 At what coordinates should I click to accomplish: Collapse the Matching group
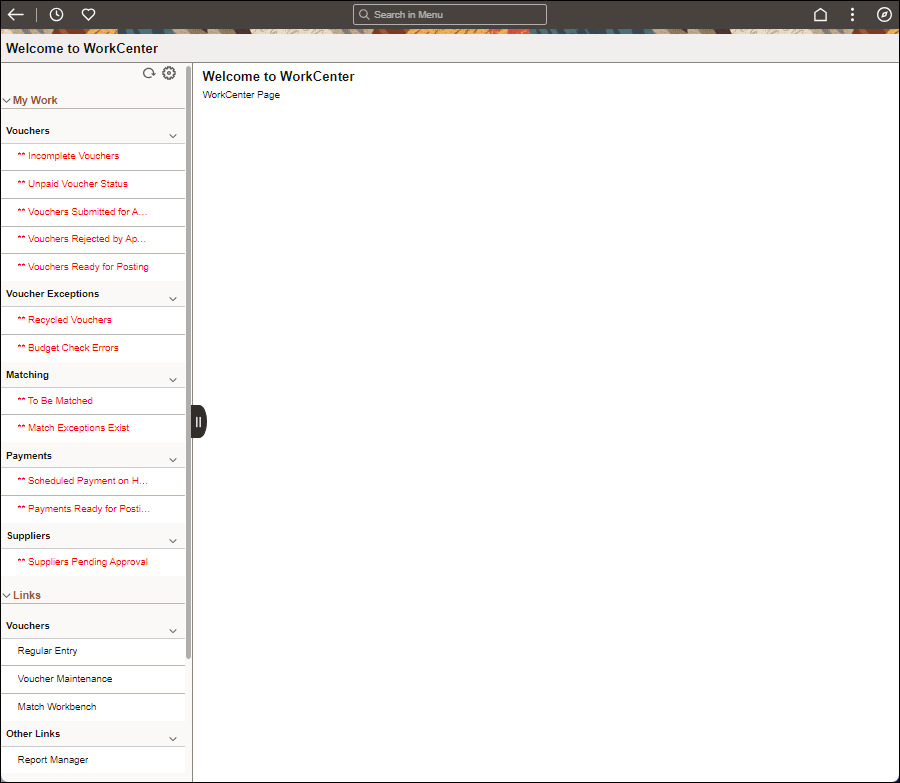[x=173, y=380]
